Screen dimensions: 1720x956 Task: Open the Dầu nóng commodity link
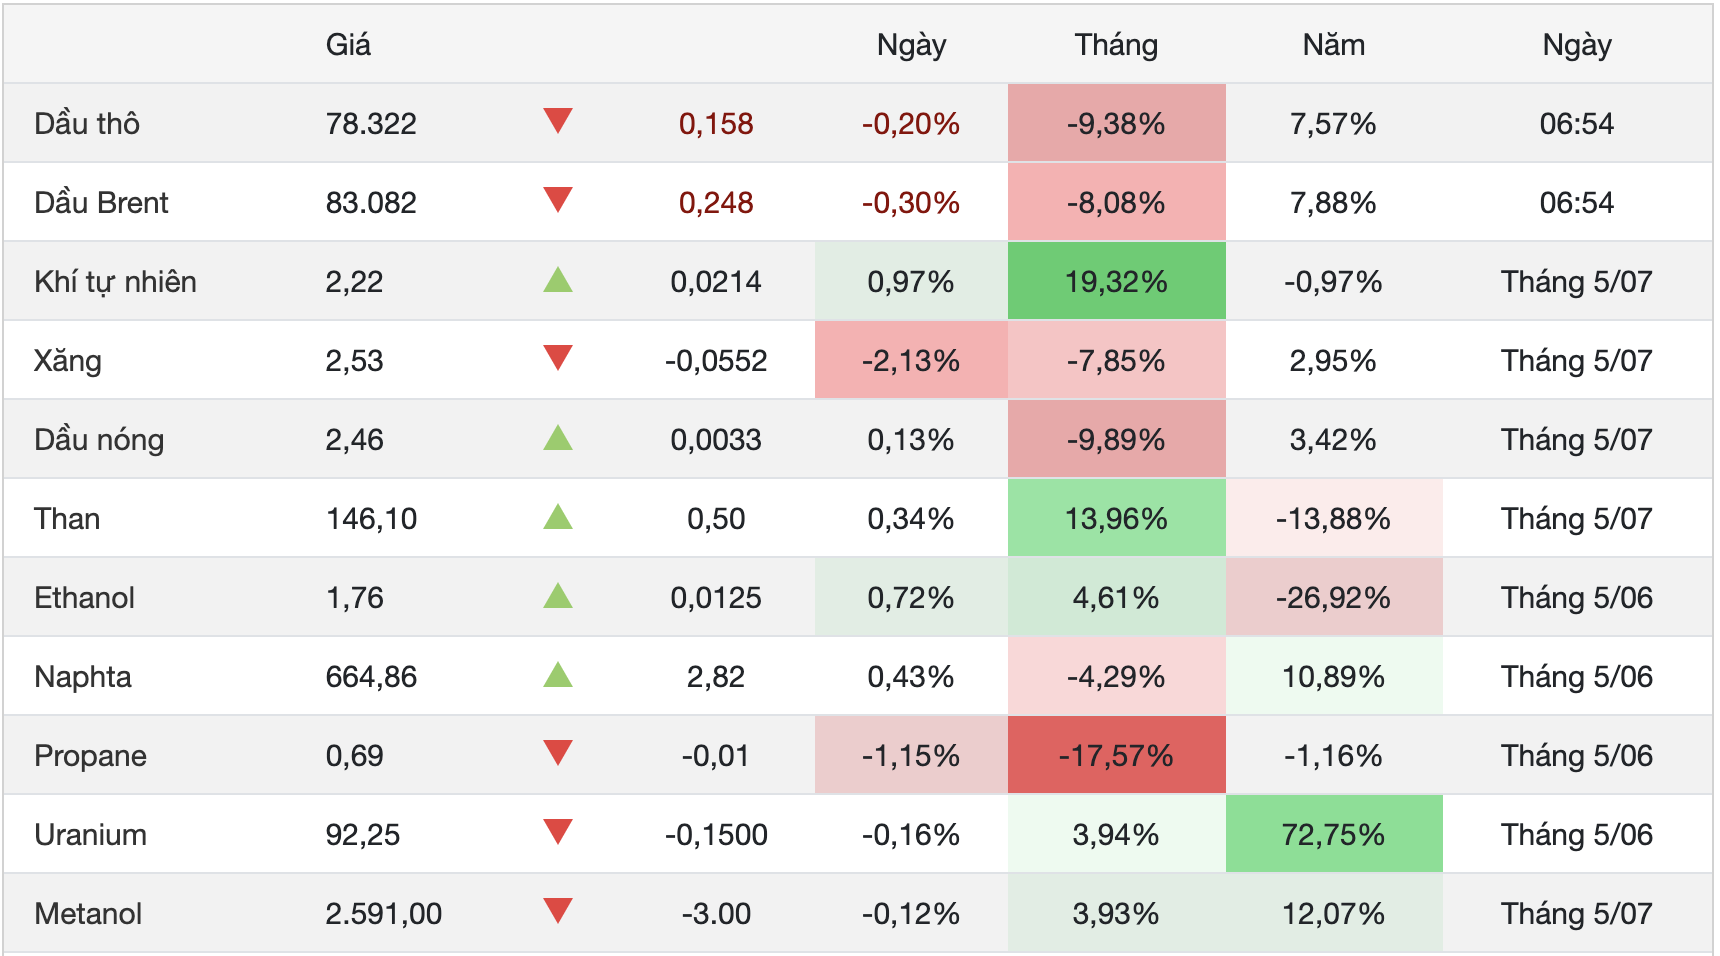(x=99, y=440)
